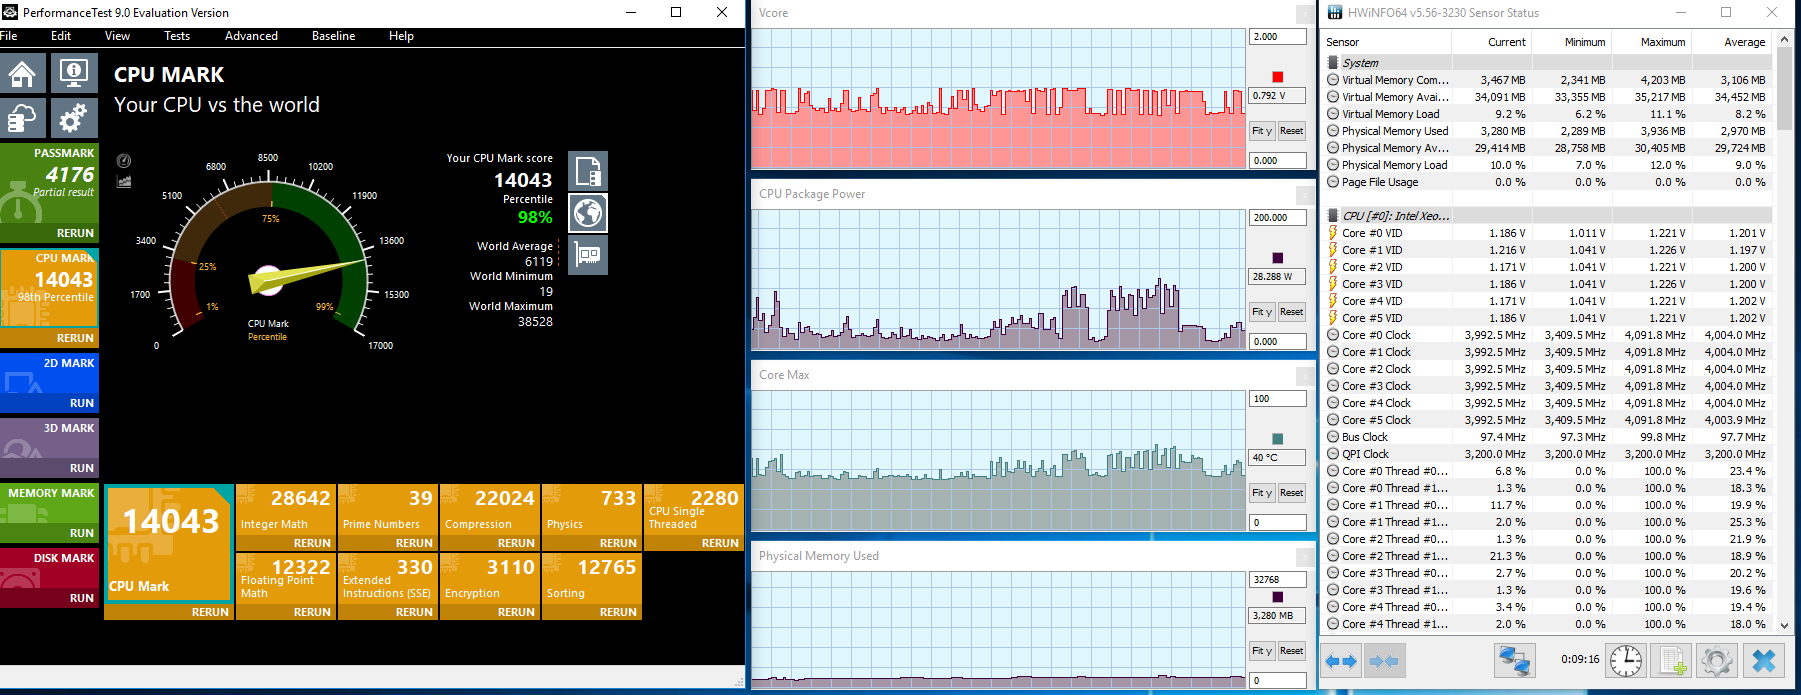Rerun the PassMark overall test

coord(75,233)
